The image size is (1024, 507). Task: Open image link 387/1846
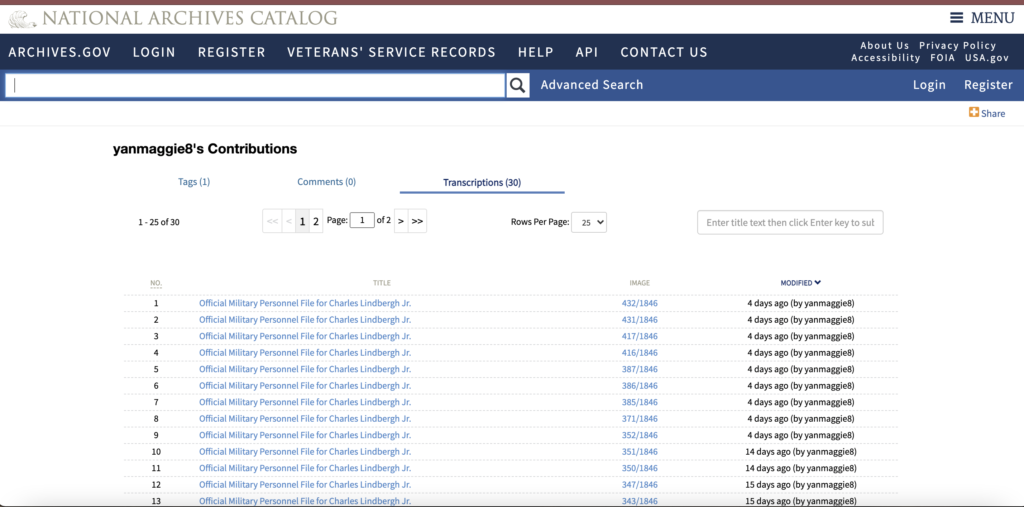[x=639, y=369]
